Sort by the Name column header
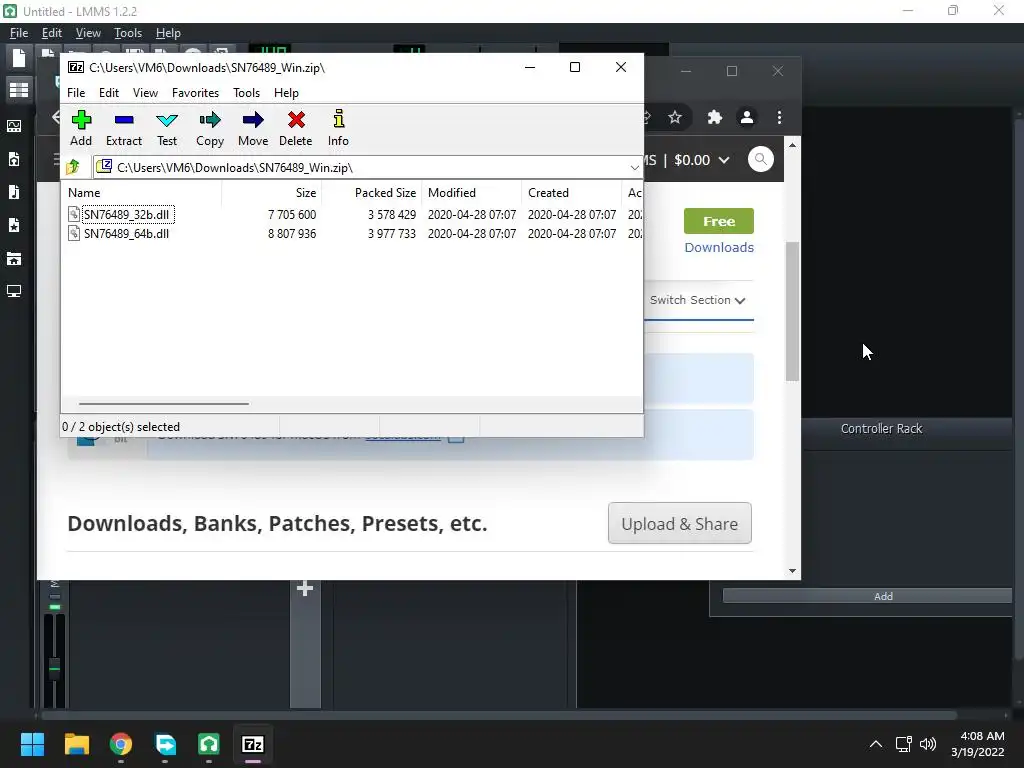The height and width of the screenshot is (768, 1024). click(142, 193)
